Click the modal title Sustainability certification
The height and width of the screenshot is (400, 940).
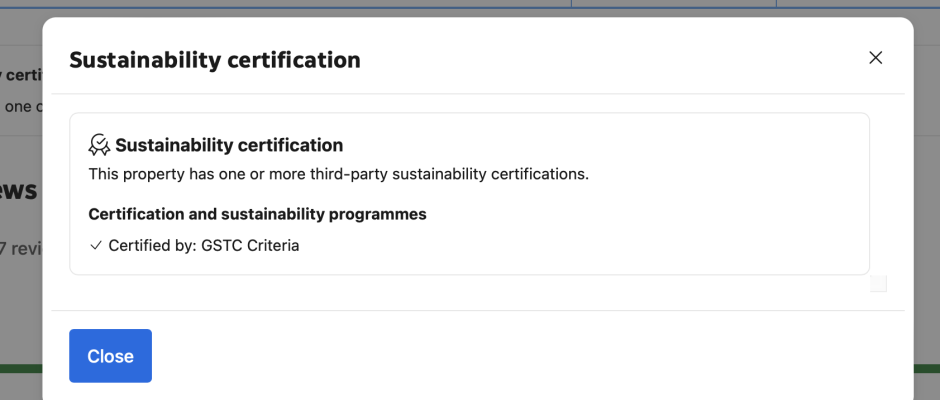click(x=215, y=60)
